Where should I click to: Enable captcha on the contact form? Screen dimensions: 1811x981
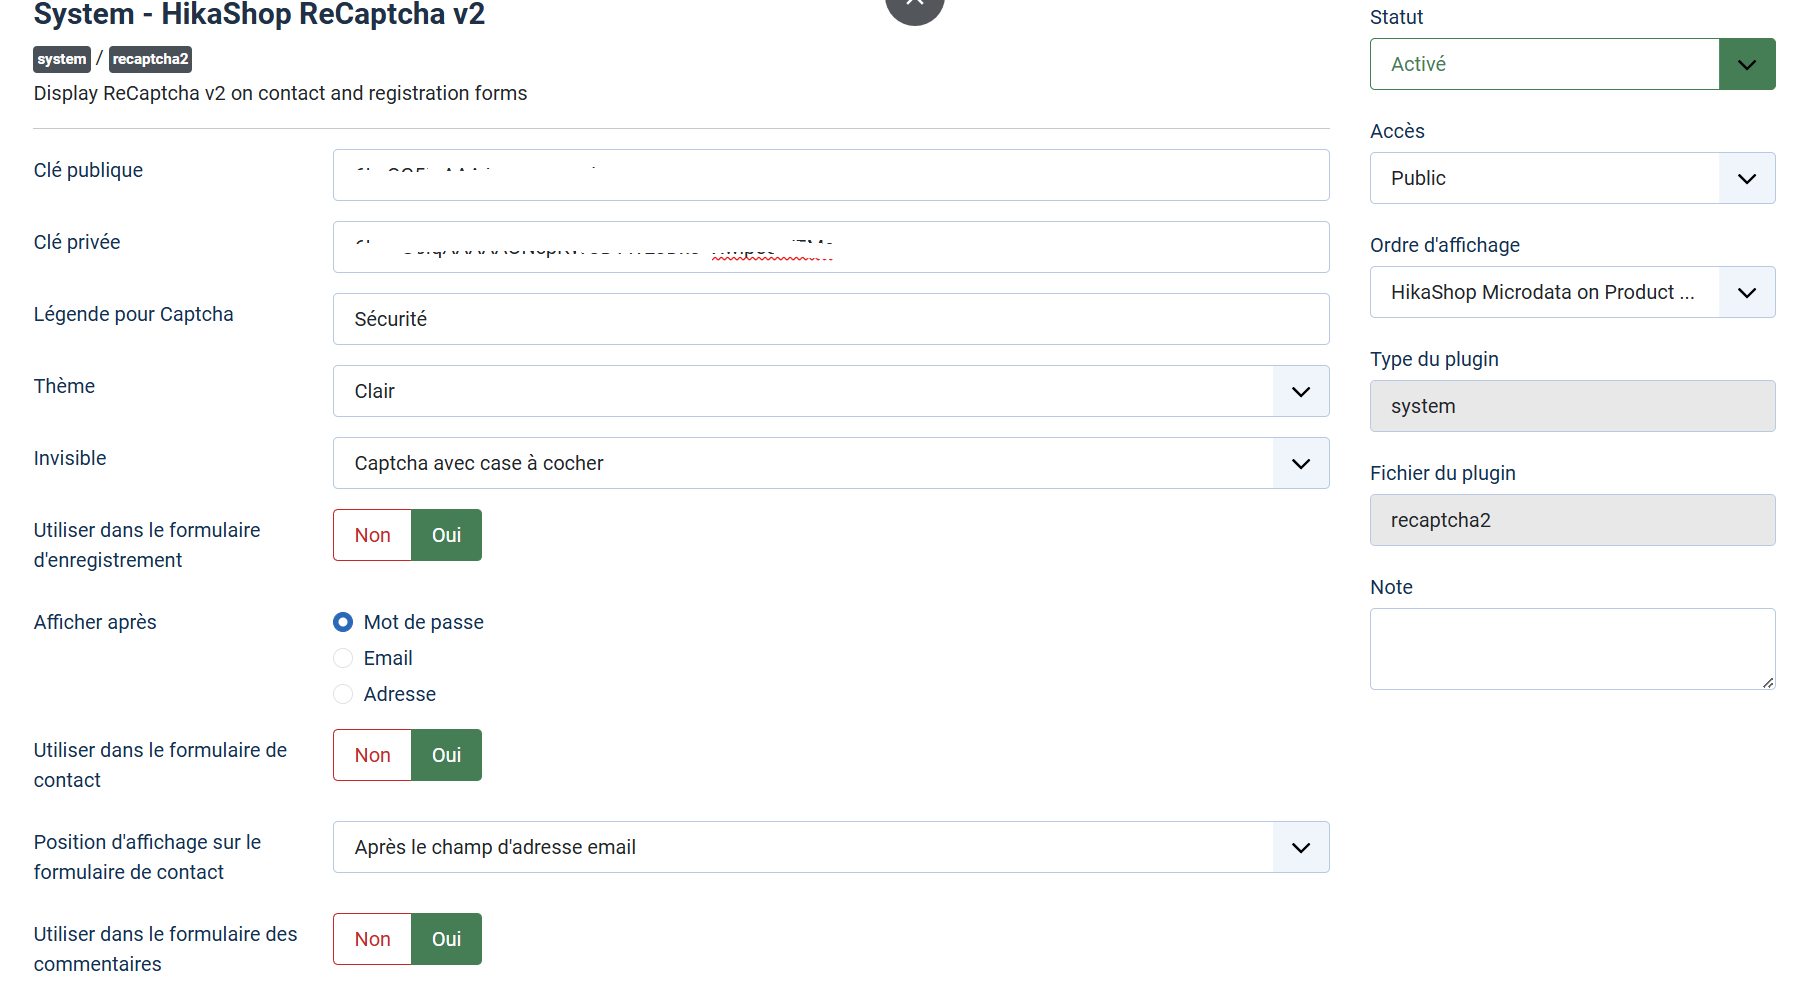[446, 755]
